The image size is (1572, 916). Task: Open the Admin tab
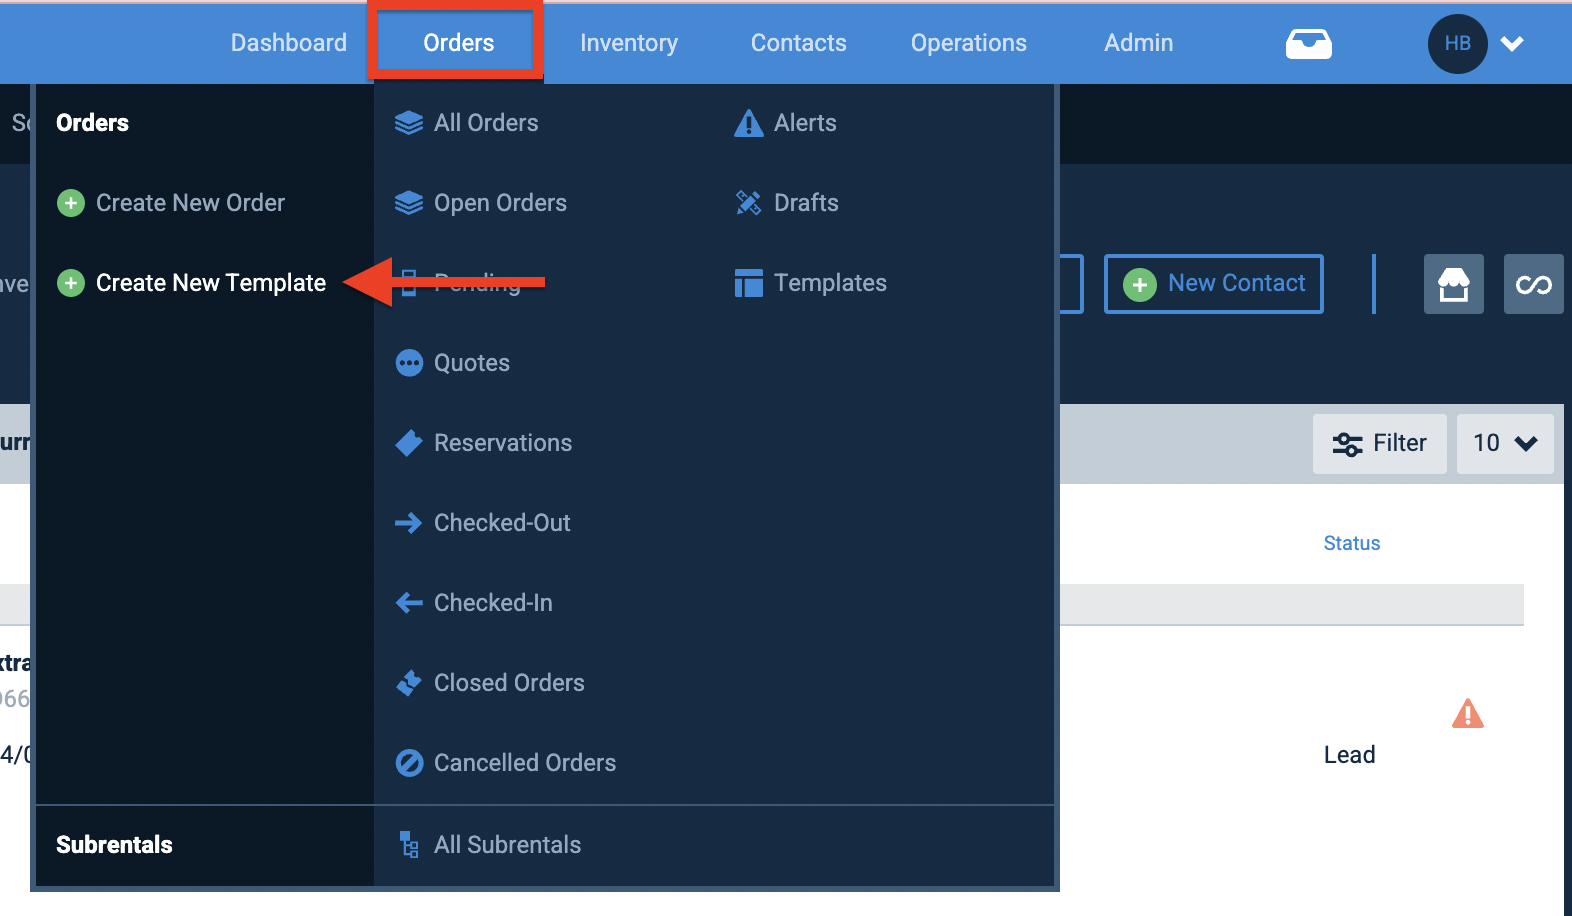pos(1138,43)
